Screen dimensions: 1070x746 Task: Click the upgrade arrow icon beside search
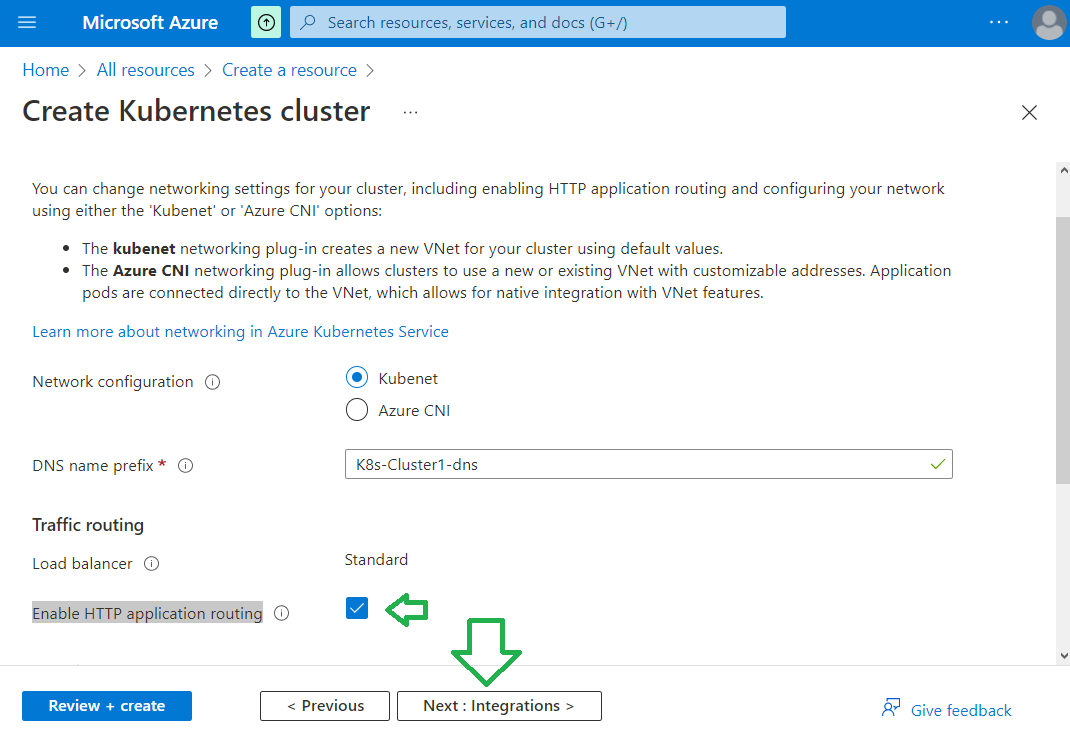266,23
